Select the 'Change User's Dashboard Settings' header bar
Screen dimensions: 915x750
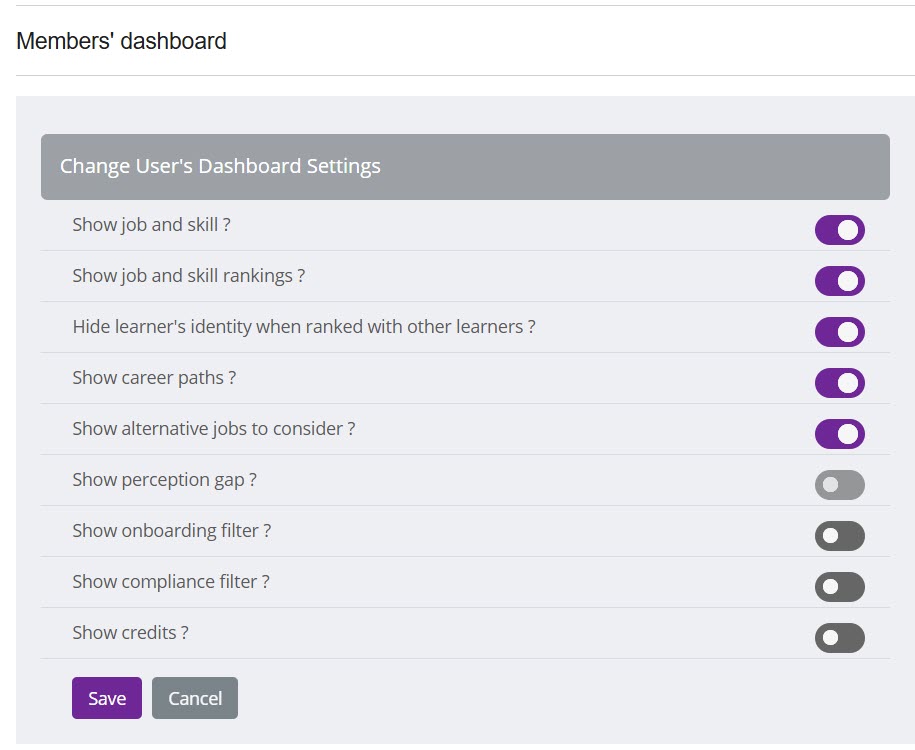[x=220, y=166]
